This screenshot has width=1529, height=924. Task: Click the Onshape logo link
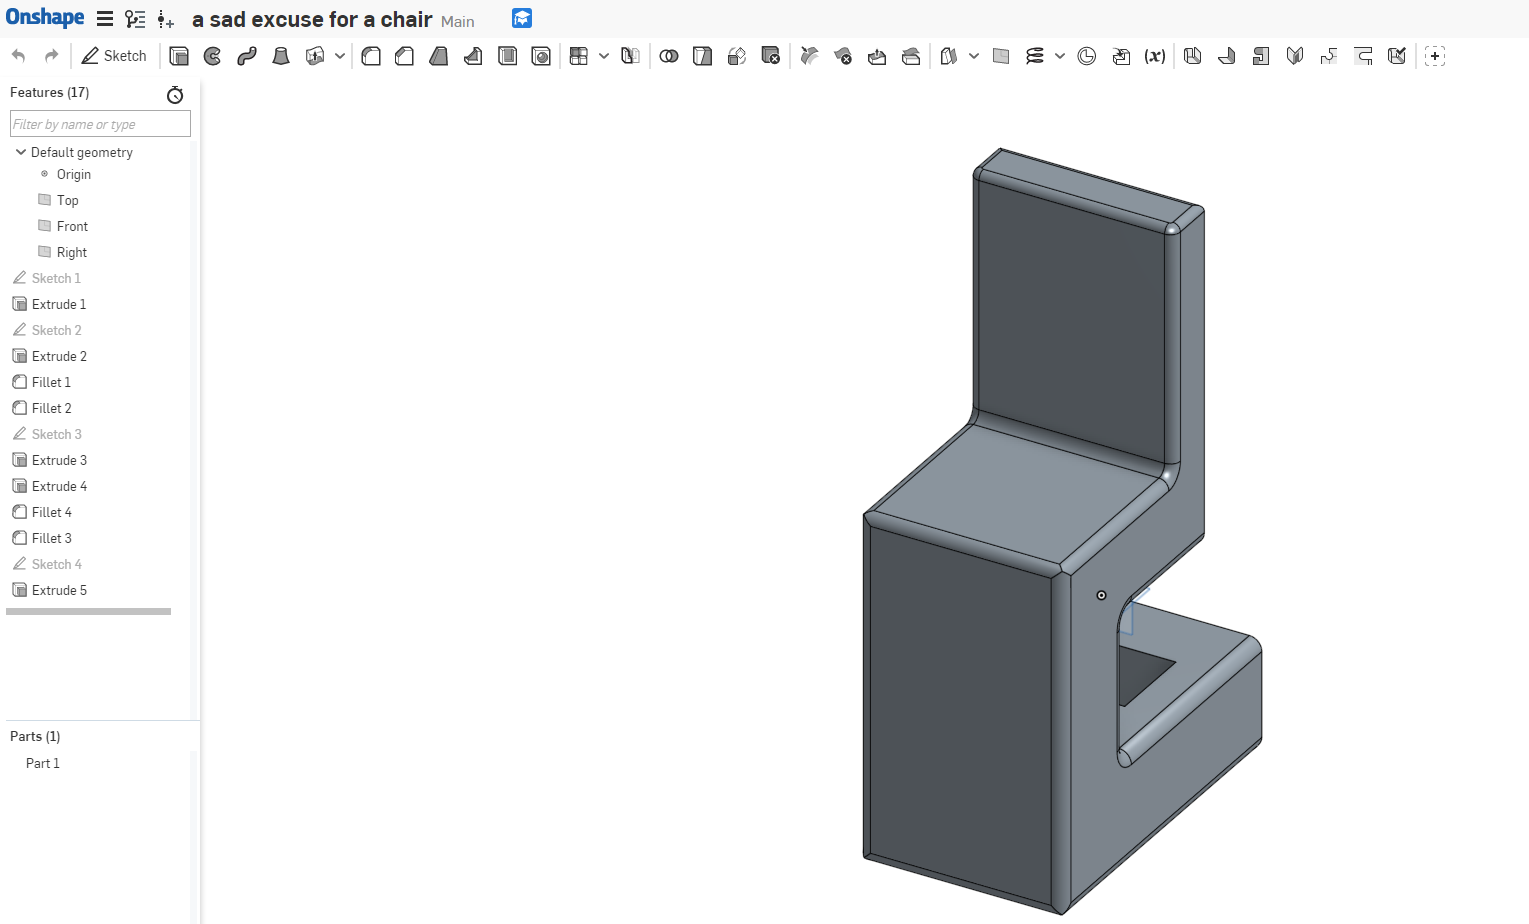[x=45, y=18]
